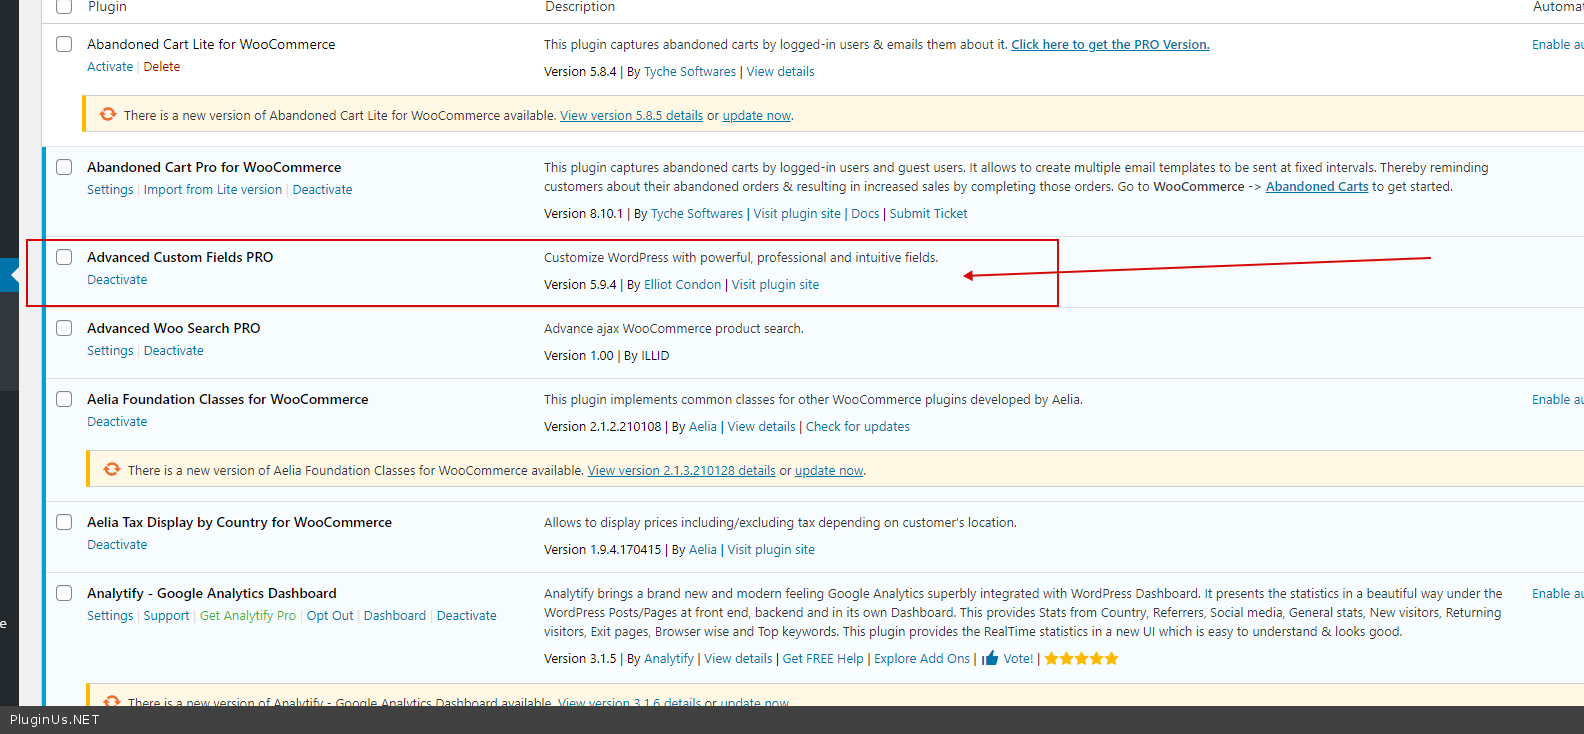
Task: Delete the Abandoned Cart Lite plugin
Action: [161, 67]
